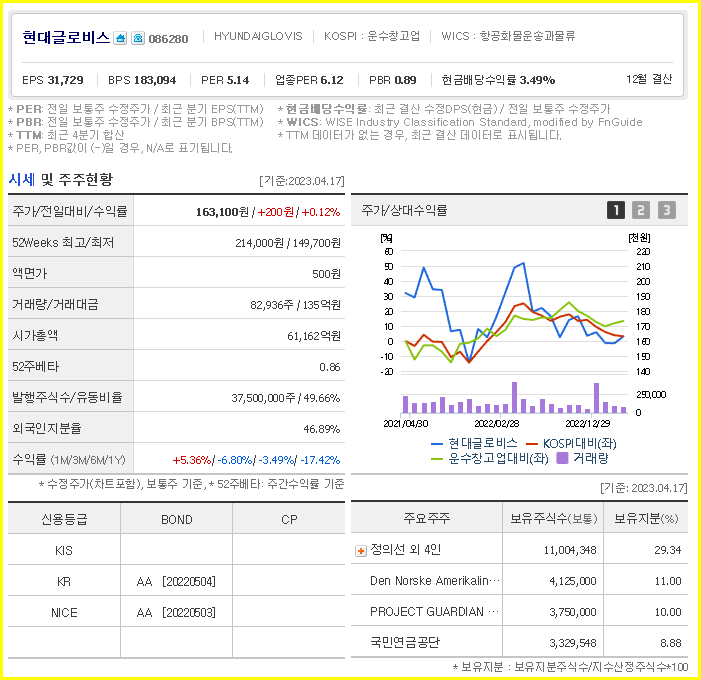Click the 국민연금공단 shareholder row
The width and height of the screenshot is (701, 680).
tap(519, 642)
